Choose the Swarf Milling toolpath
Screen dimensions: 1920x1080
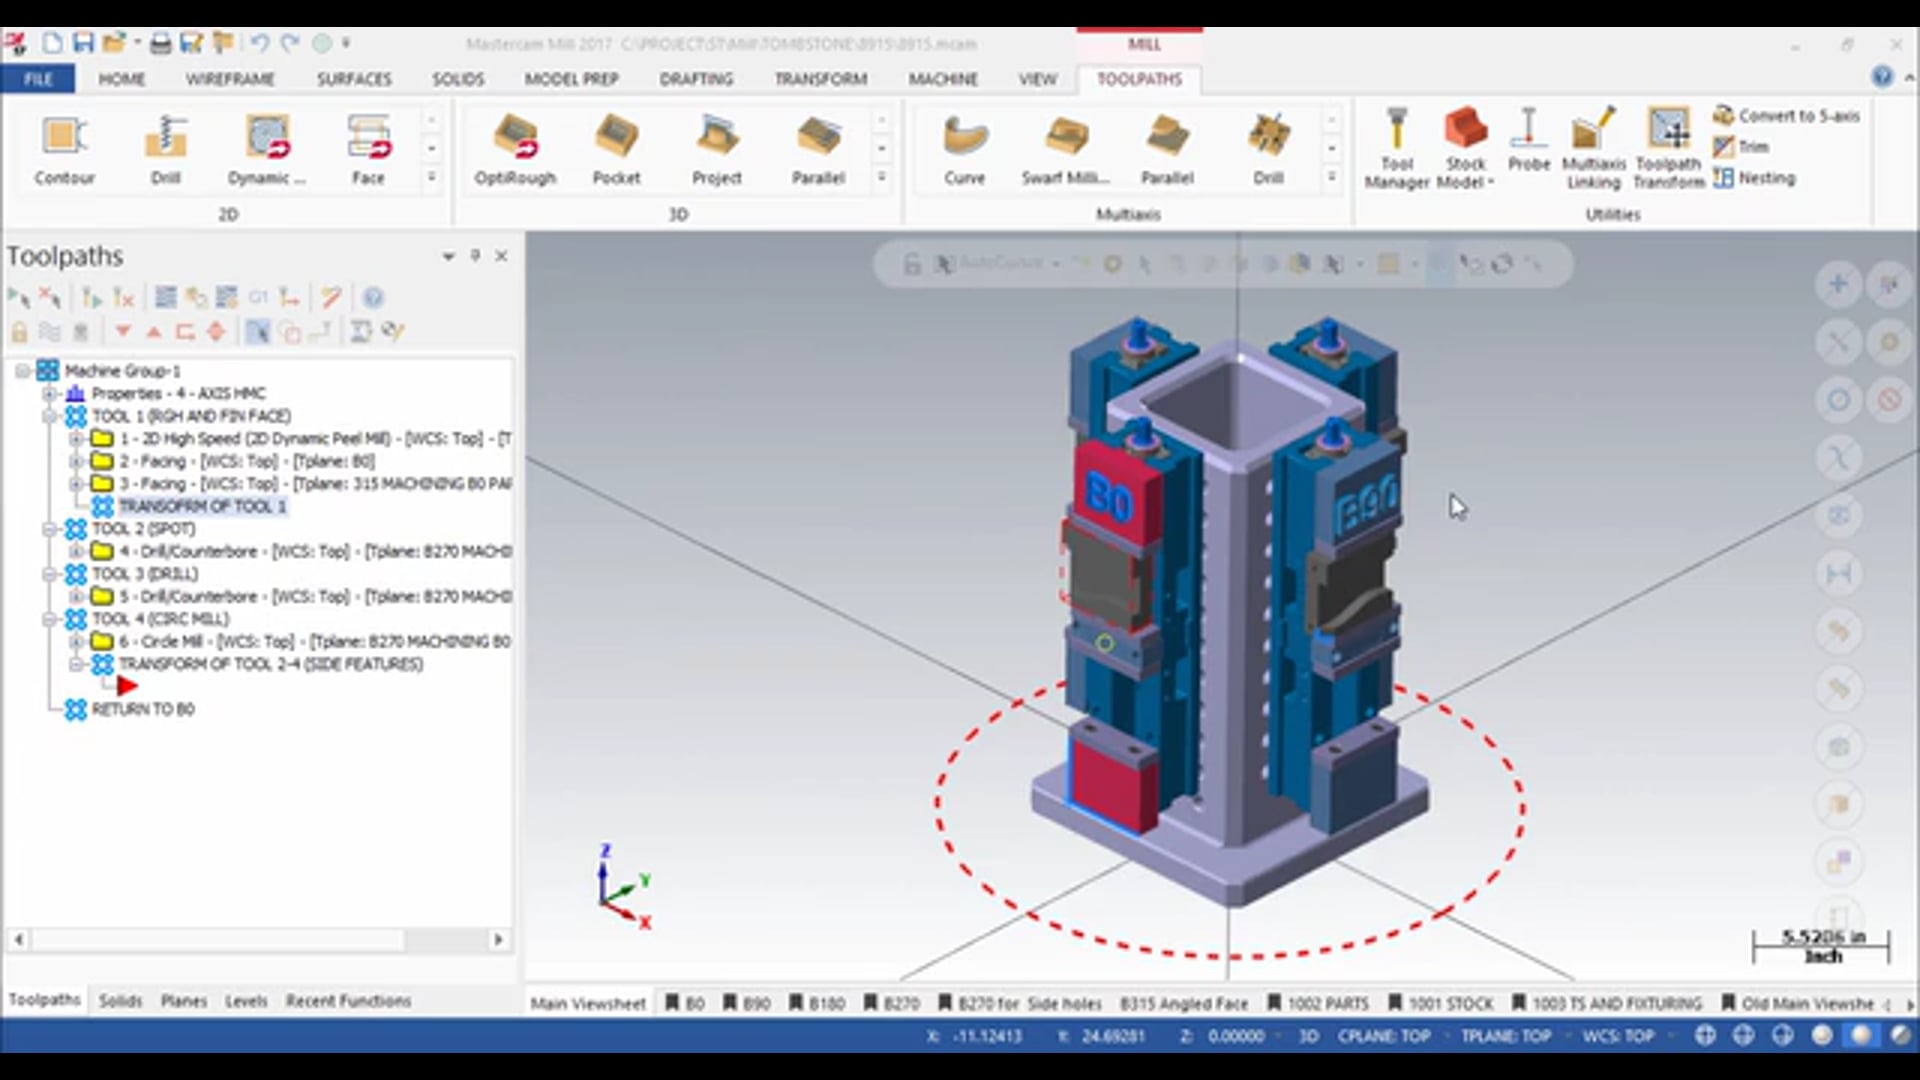(1066, 150)
